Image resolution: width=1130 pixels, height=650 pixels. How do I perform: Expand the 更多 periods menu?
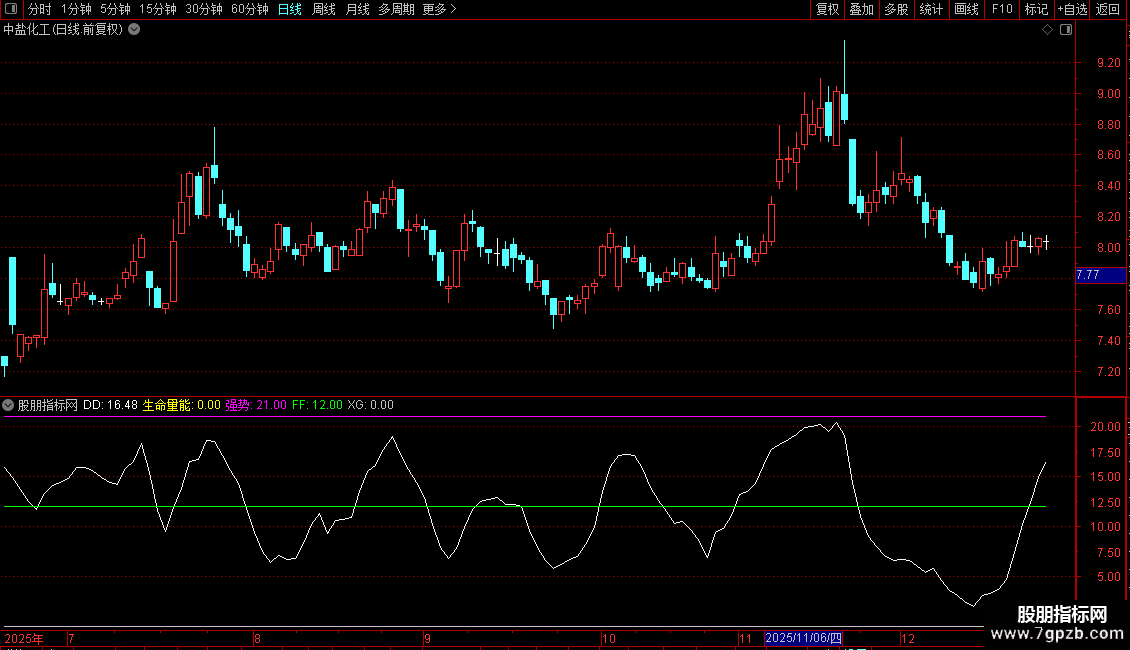440,9
